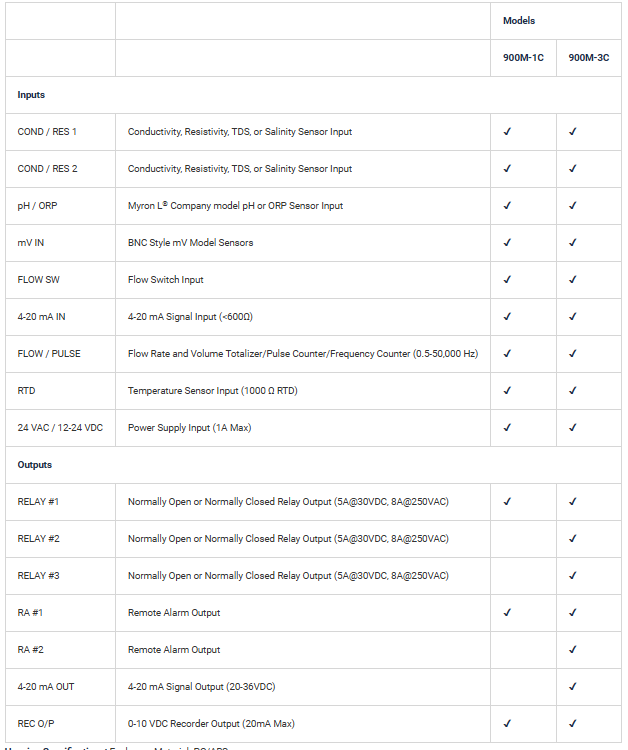Click the 24 VAC / 12-24 VDC label

click(x=60, y=428)
